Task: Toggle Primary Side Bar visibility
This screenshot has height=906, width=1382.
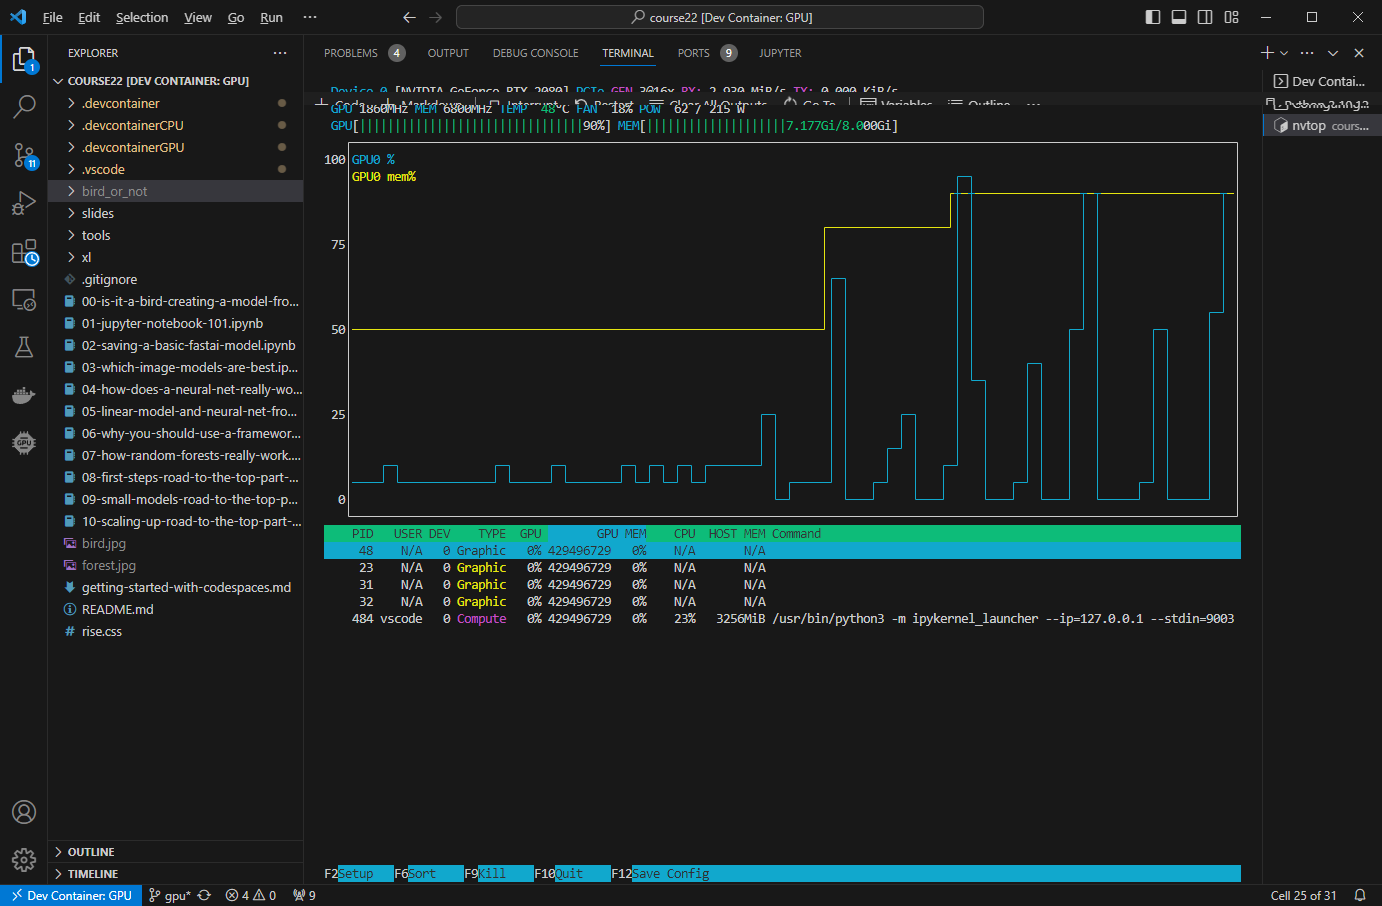Action: tap(1153, 17)
